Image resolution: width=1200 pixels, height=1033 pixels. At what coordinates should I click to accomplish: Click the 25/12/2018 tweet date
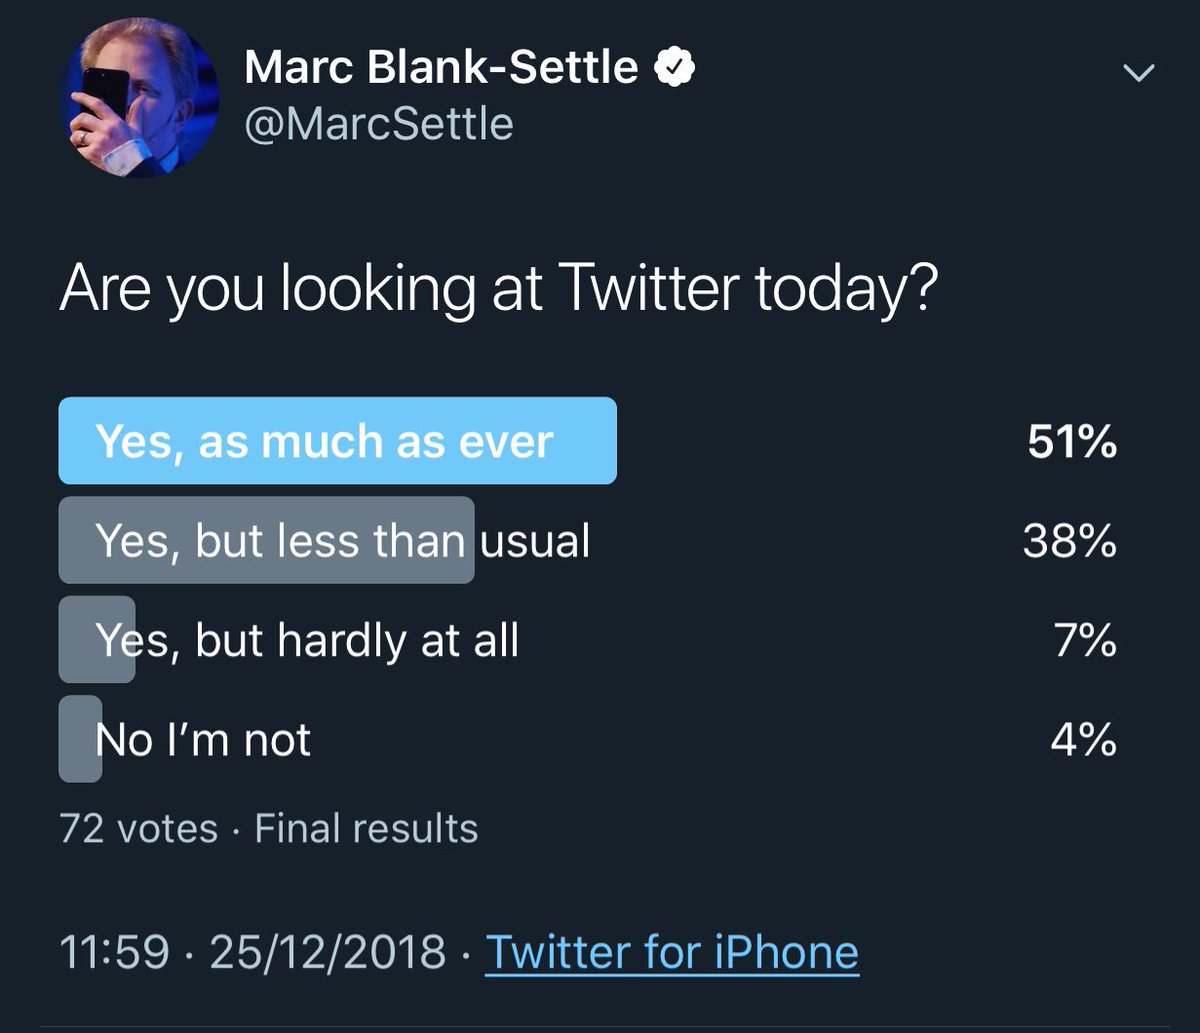coord(327,952)
